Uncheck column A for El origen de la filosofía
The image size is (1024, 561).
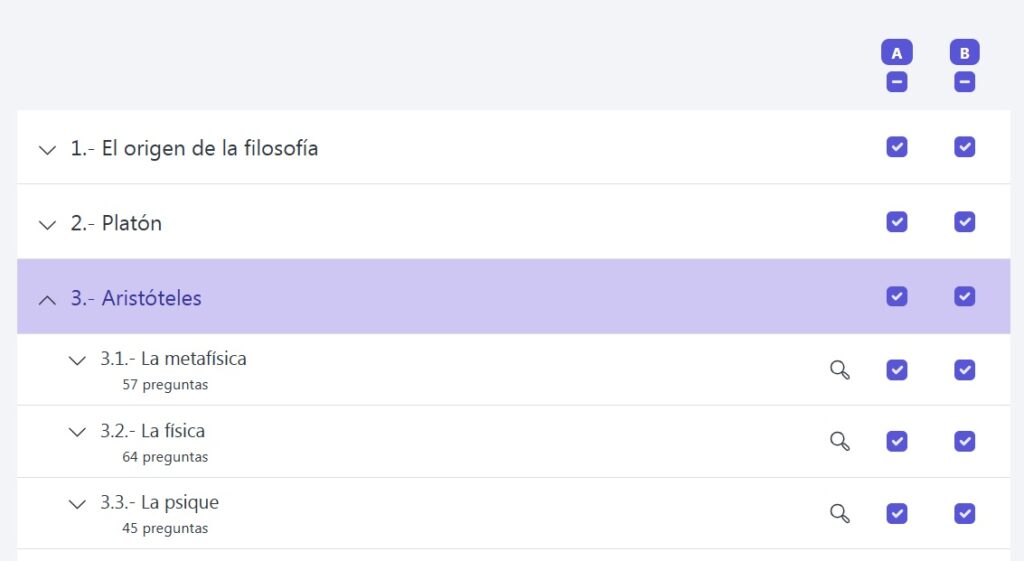tap(896, 147)
